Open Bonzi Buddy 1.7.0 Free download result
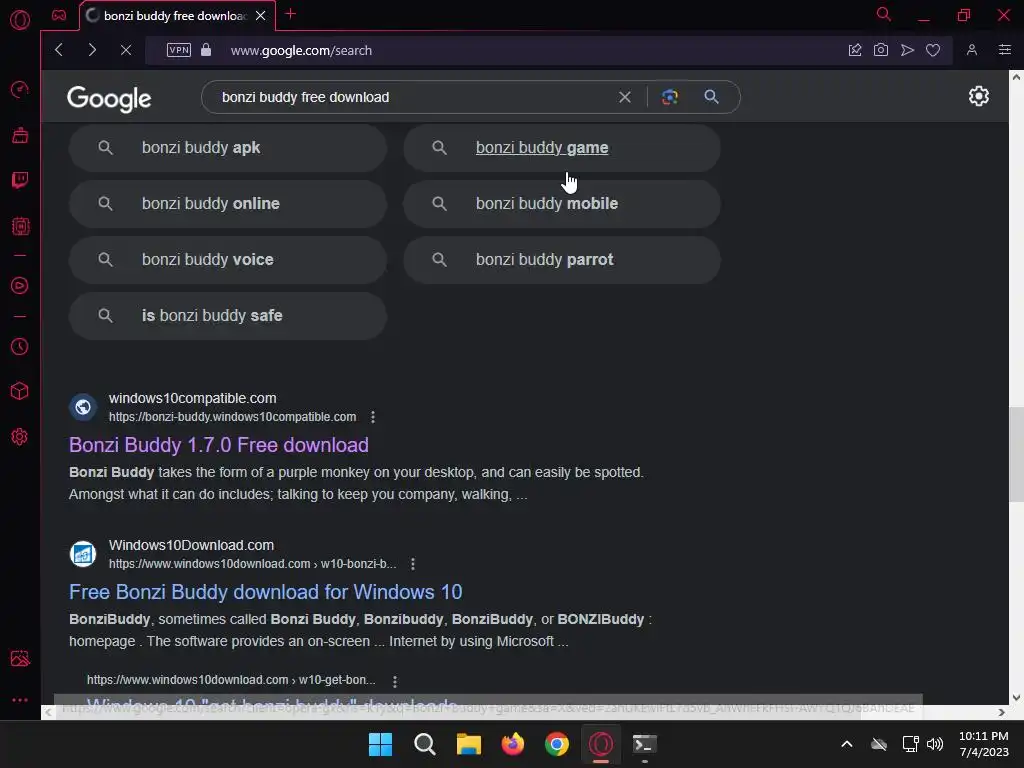Image resolution: width=1024 pixels, height=768 pixels. tap(219, 445)
